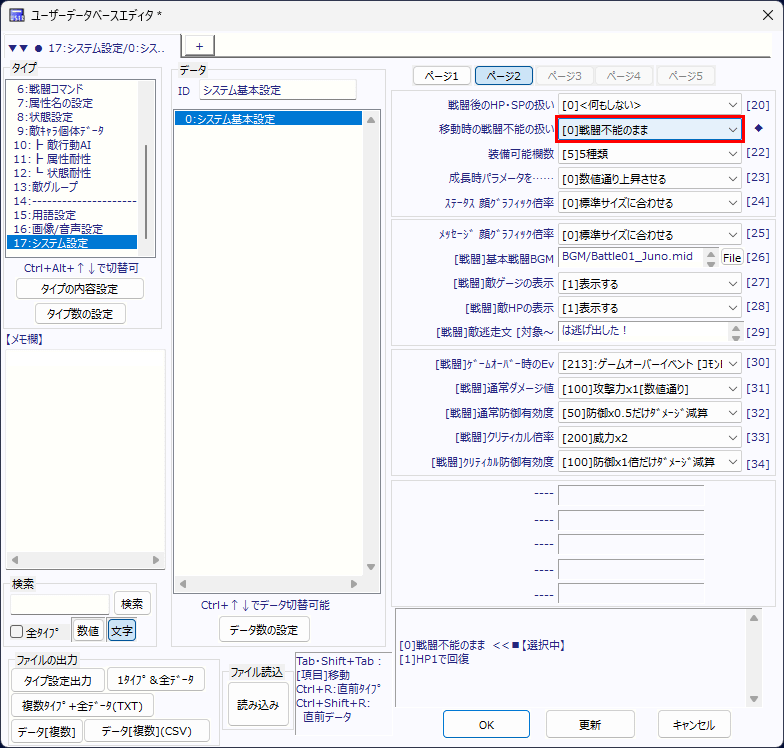Select 15:用語設定 in the type list

[47, 215]
